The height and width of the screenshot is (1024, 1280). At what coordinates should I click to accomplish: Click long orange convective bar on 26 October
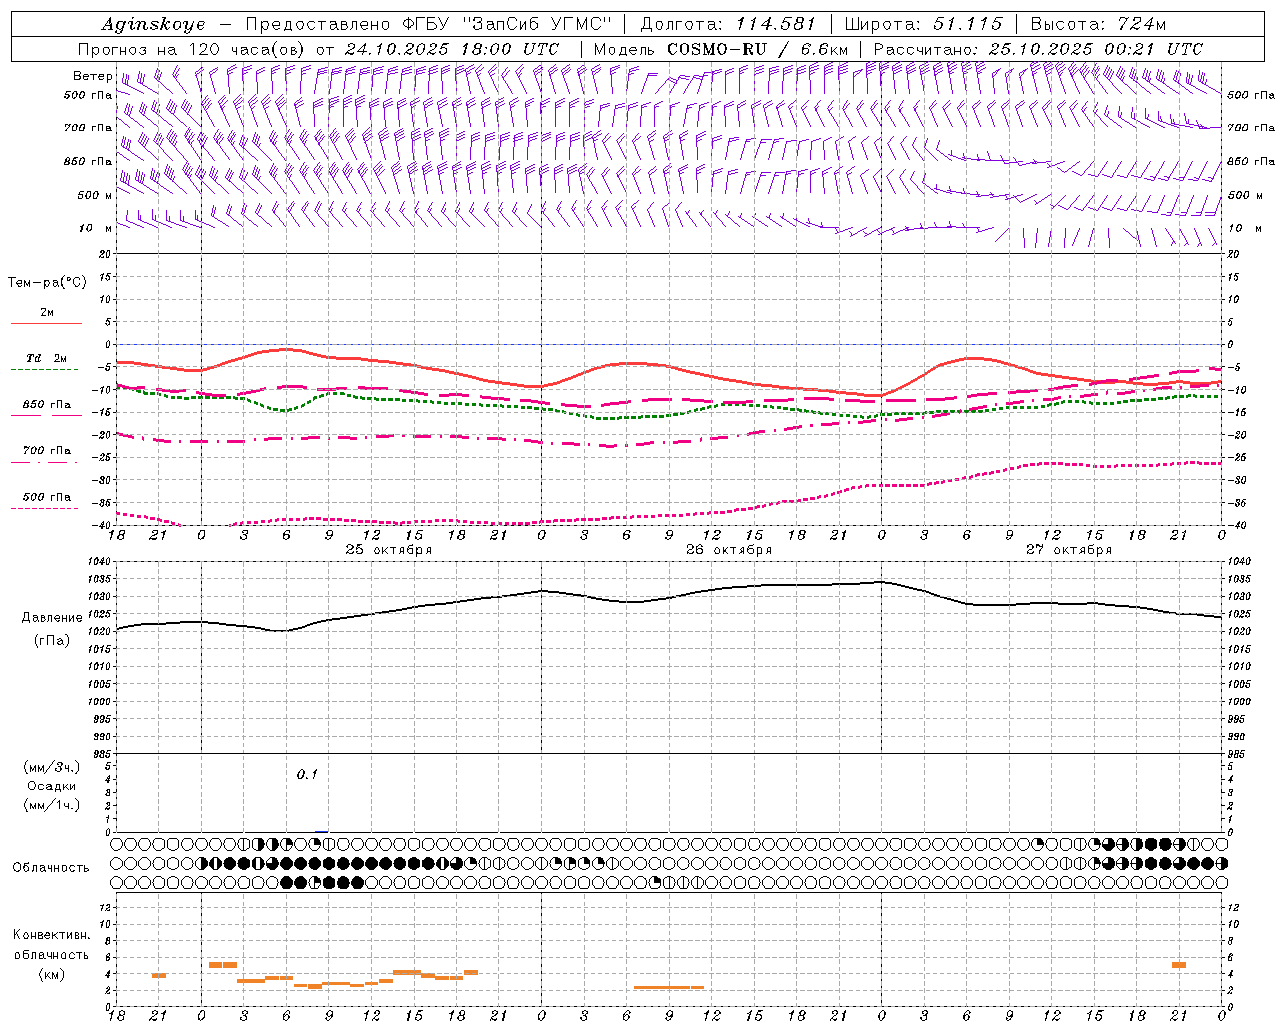[669, 988]
